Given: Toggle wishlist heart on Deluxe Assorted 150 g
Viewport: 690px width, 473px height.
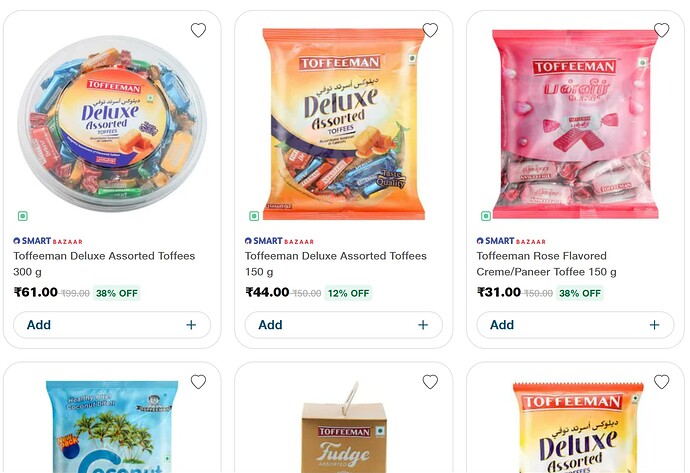Looking at the screenshot, I should tap(430, 30).
